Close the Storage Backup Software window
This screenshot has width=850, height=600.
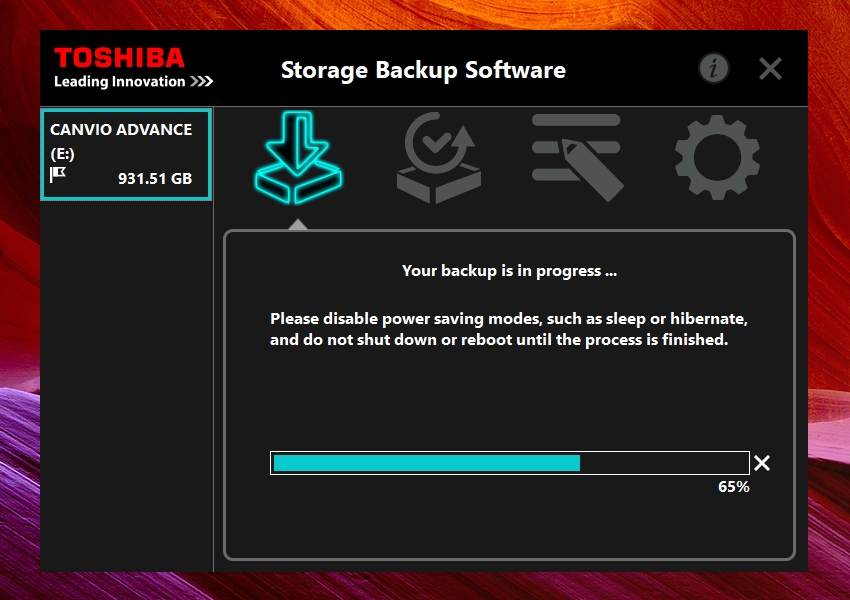tap(770, 69)
